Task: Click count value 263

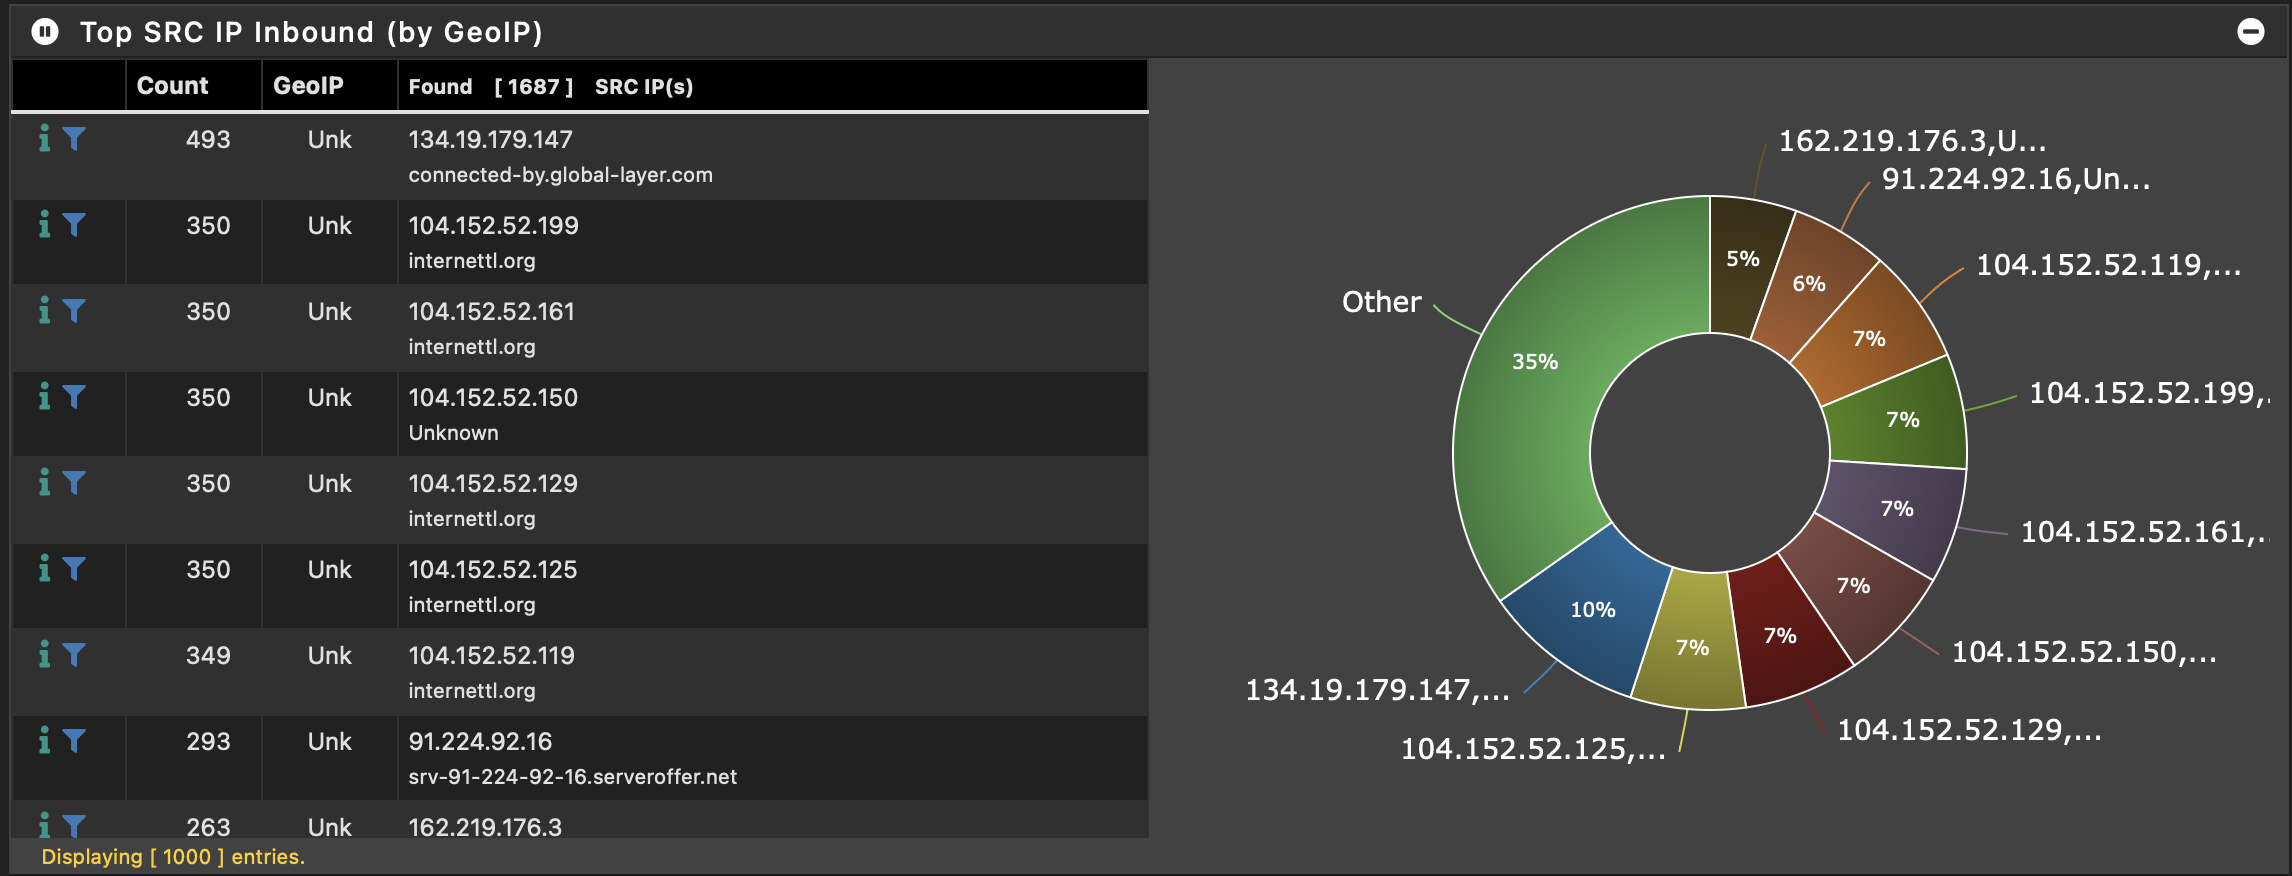Action: pyautogui.click(x=208, y=827)
